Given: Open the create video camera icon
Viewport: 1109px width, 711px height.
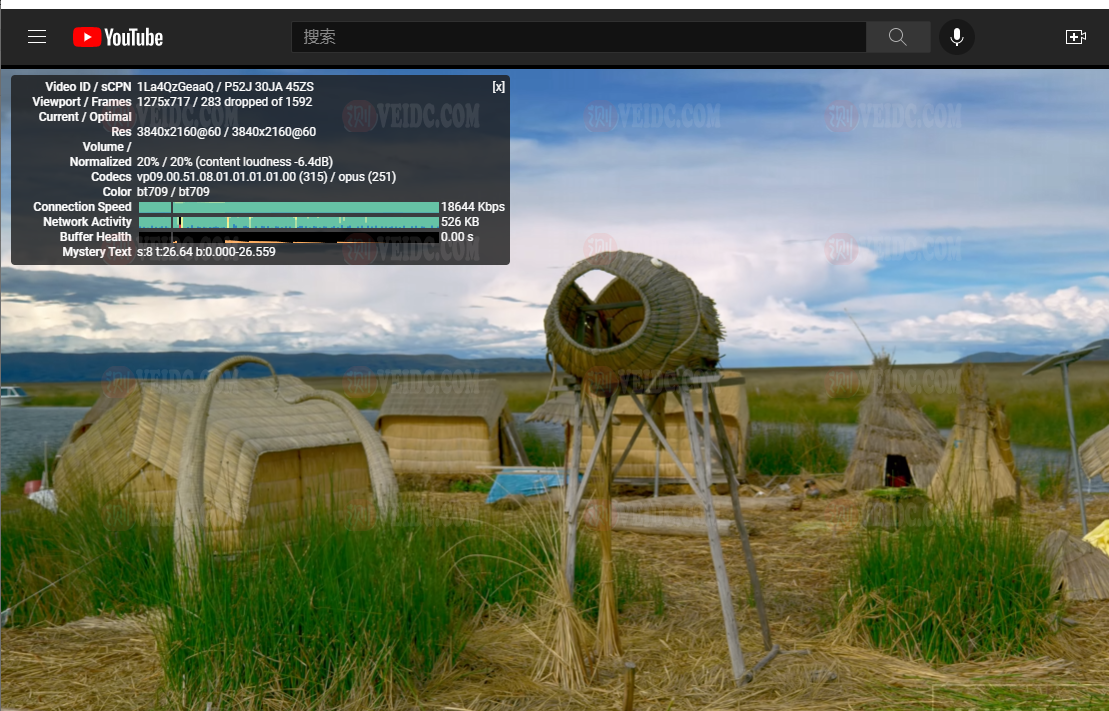Looking at the screenshot, I should point(1075,37).
